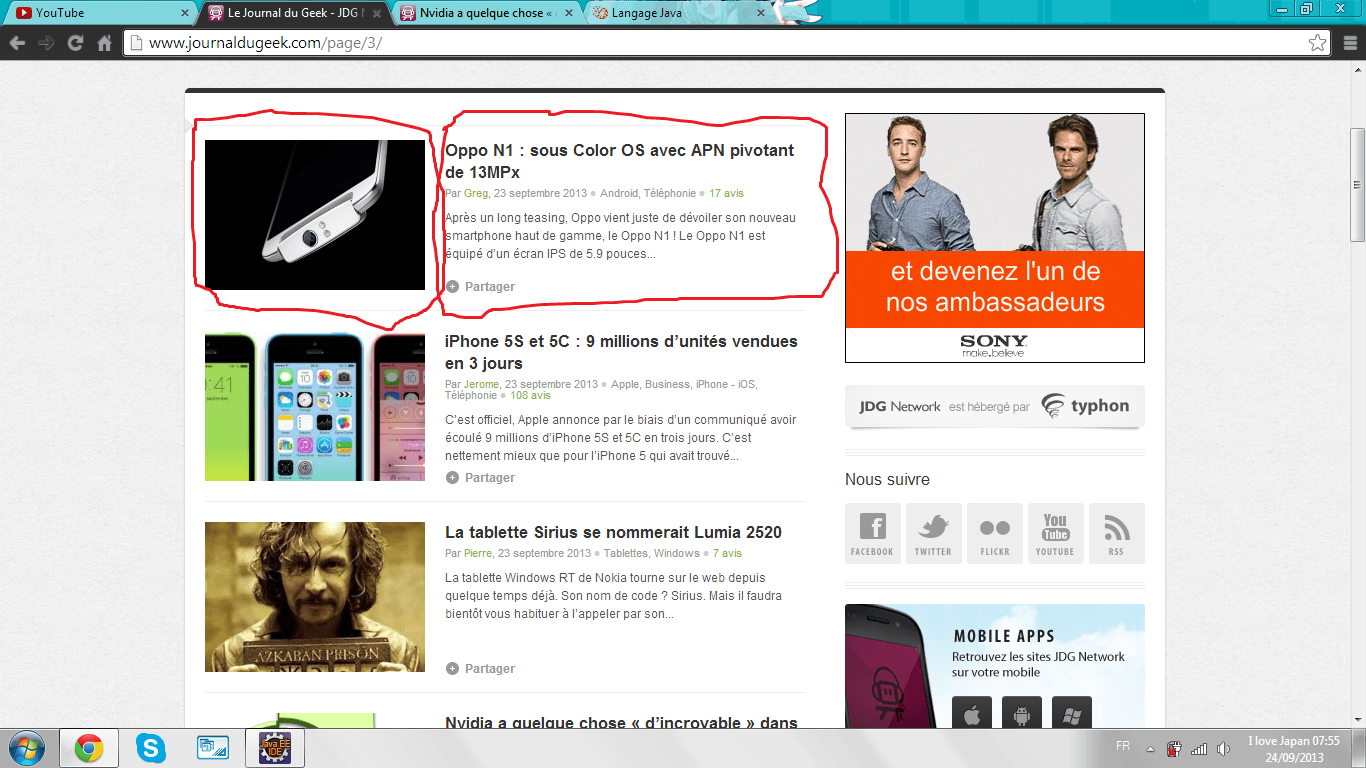Open the Windows Start menu
This screenshot has height=768, width=1366.
(27, 748)
